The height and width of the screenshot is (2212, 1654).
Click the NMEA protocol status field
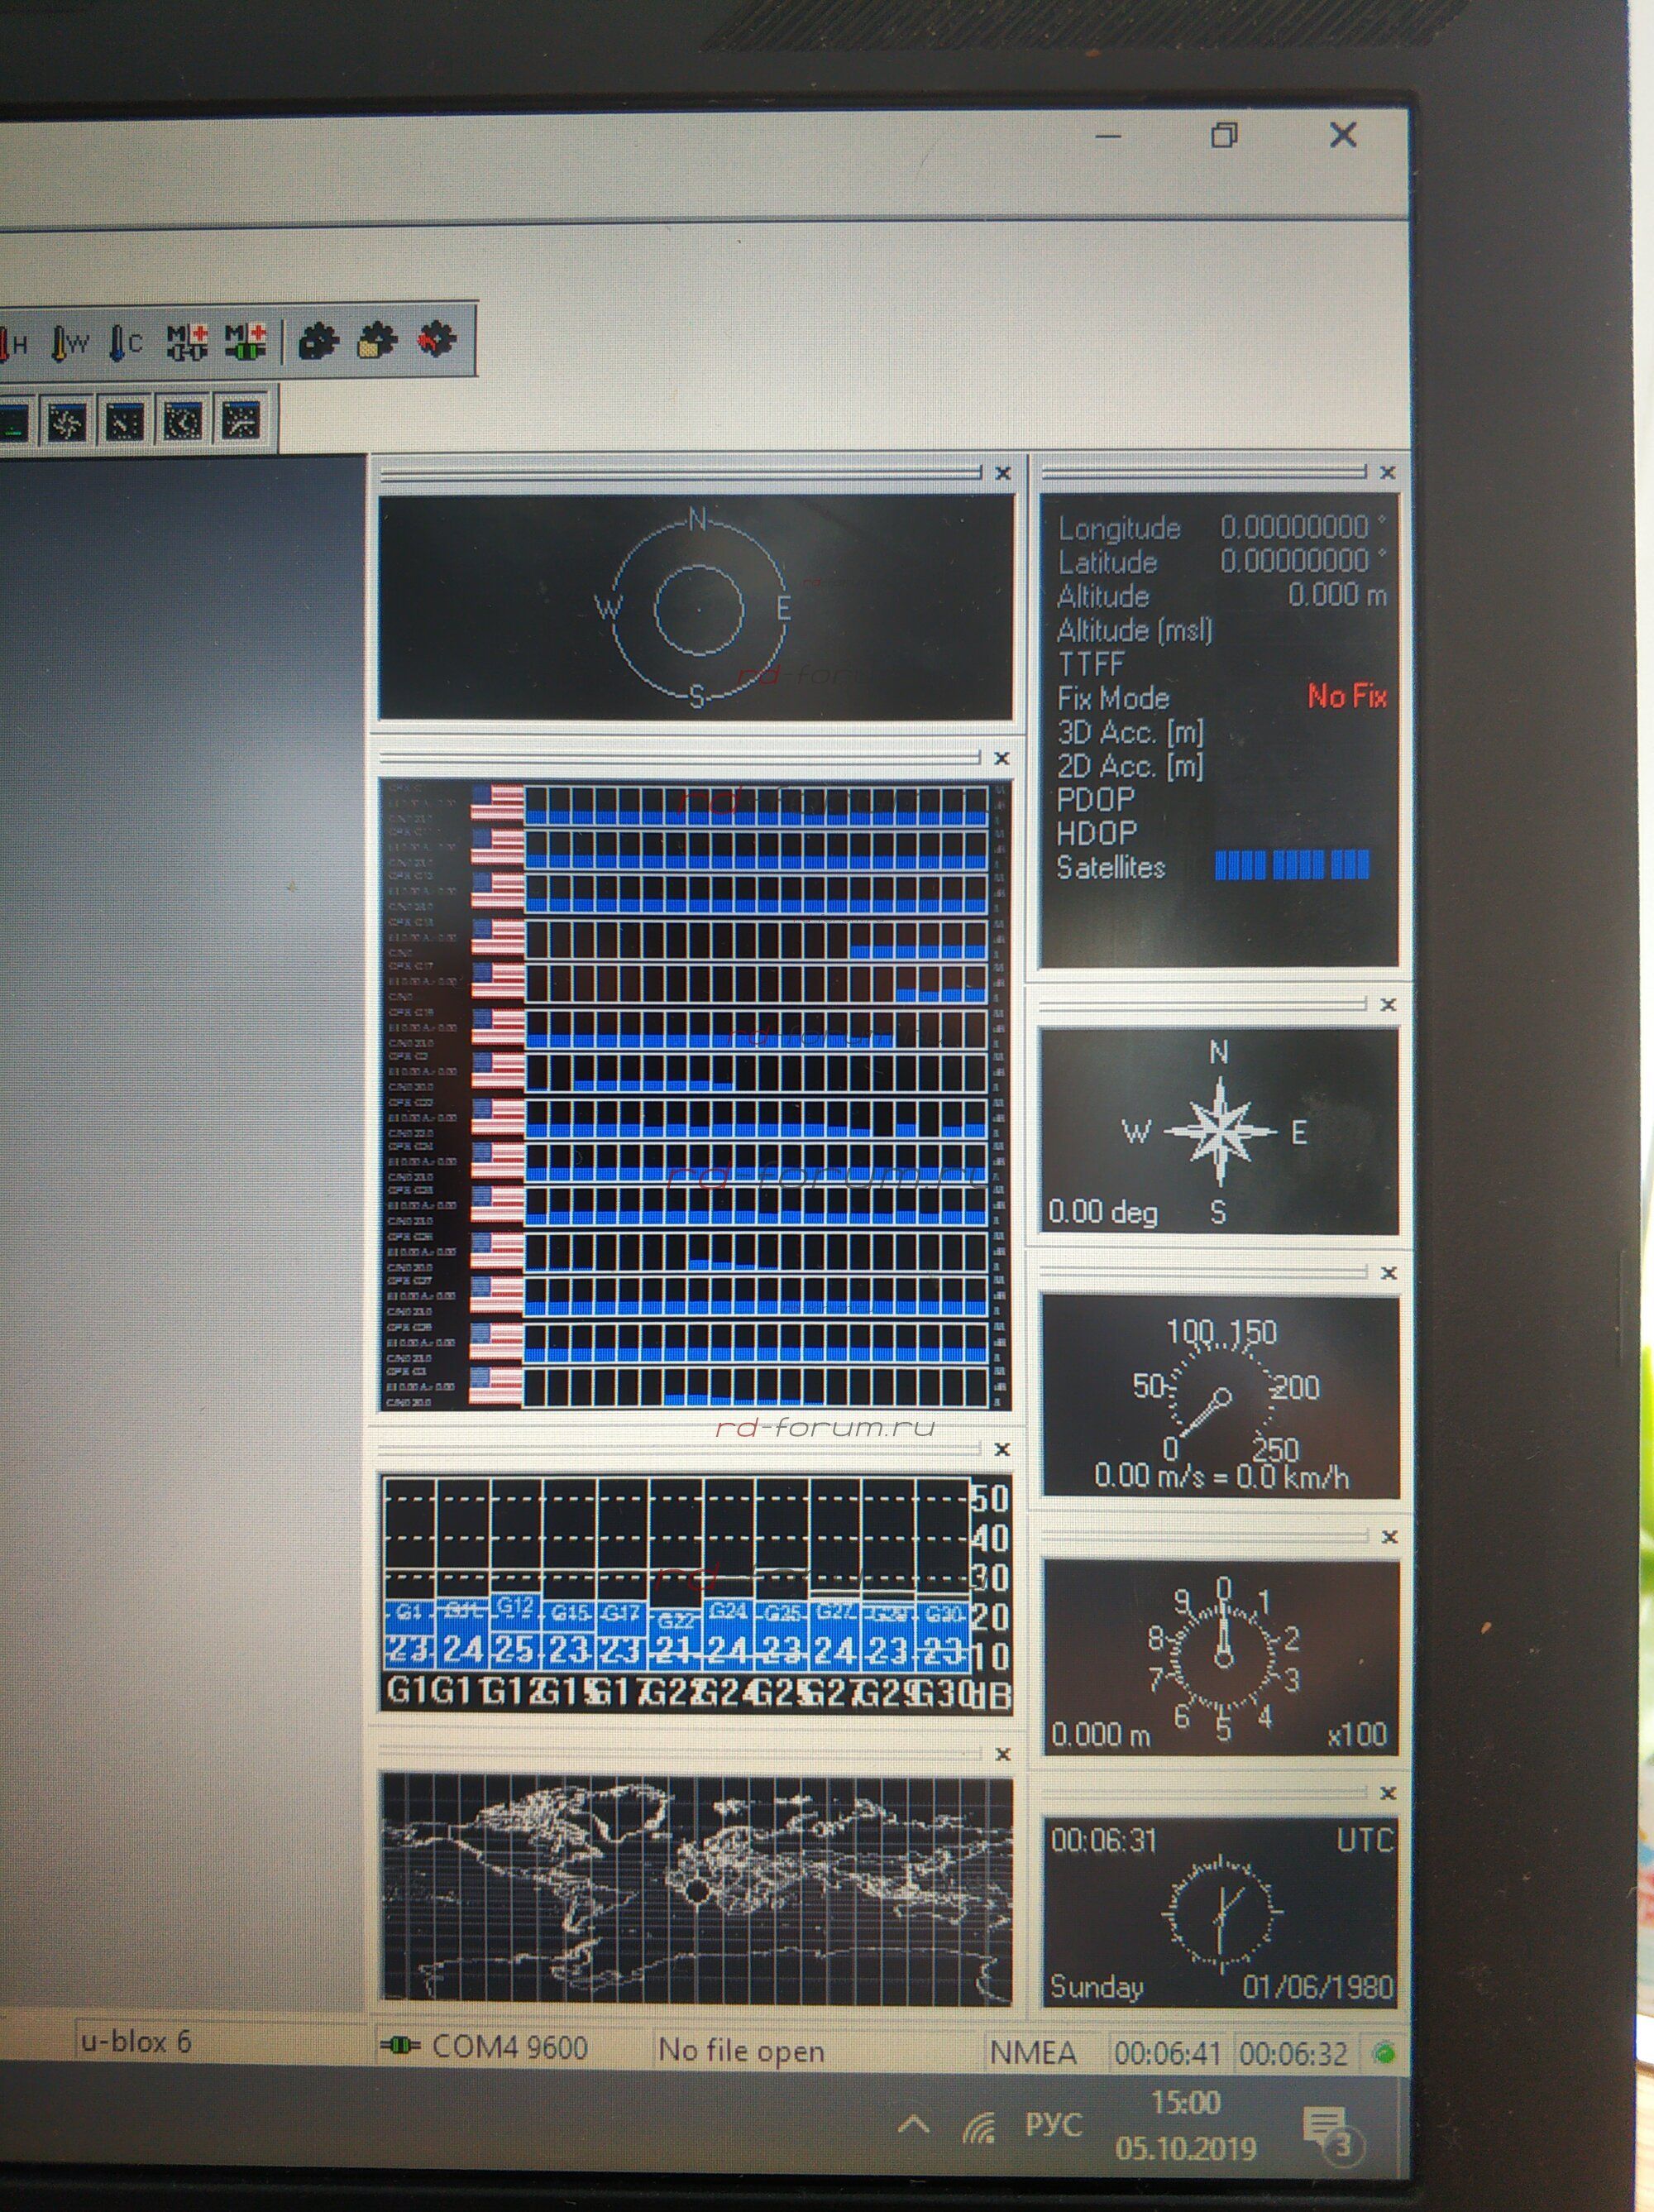pos(1033,2053)
